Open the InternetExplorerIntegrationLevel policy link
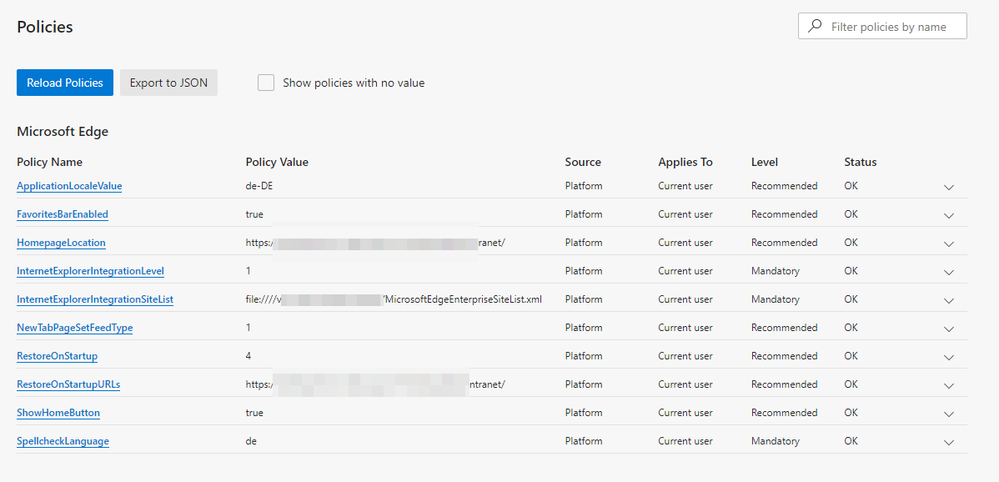The image size is (999, 482). (x=90, y=271)
